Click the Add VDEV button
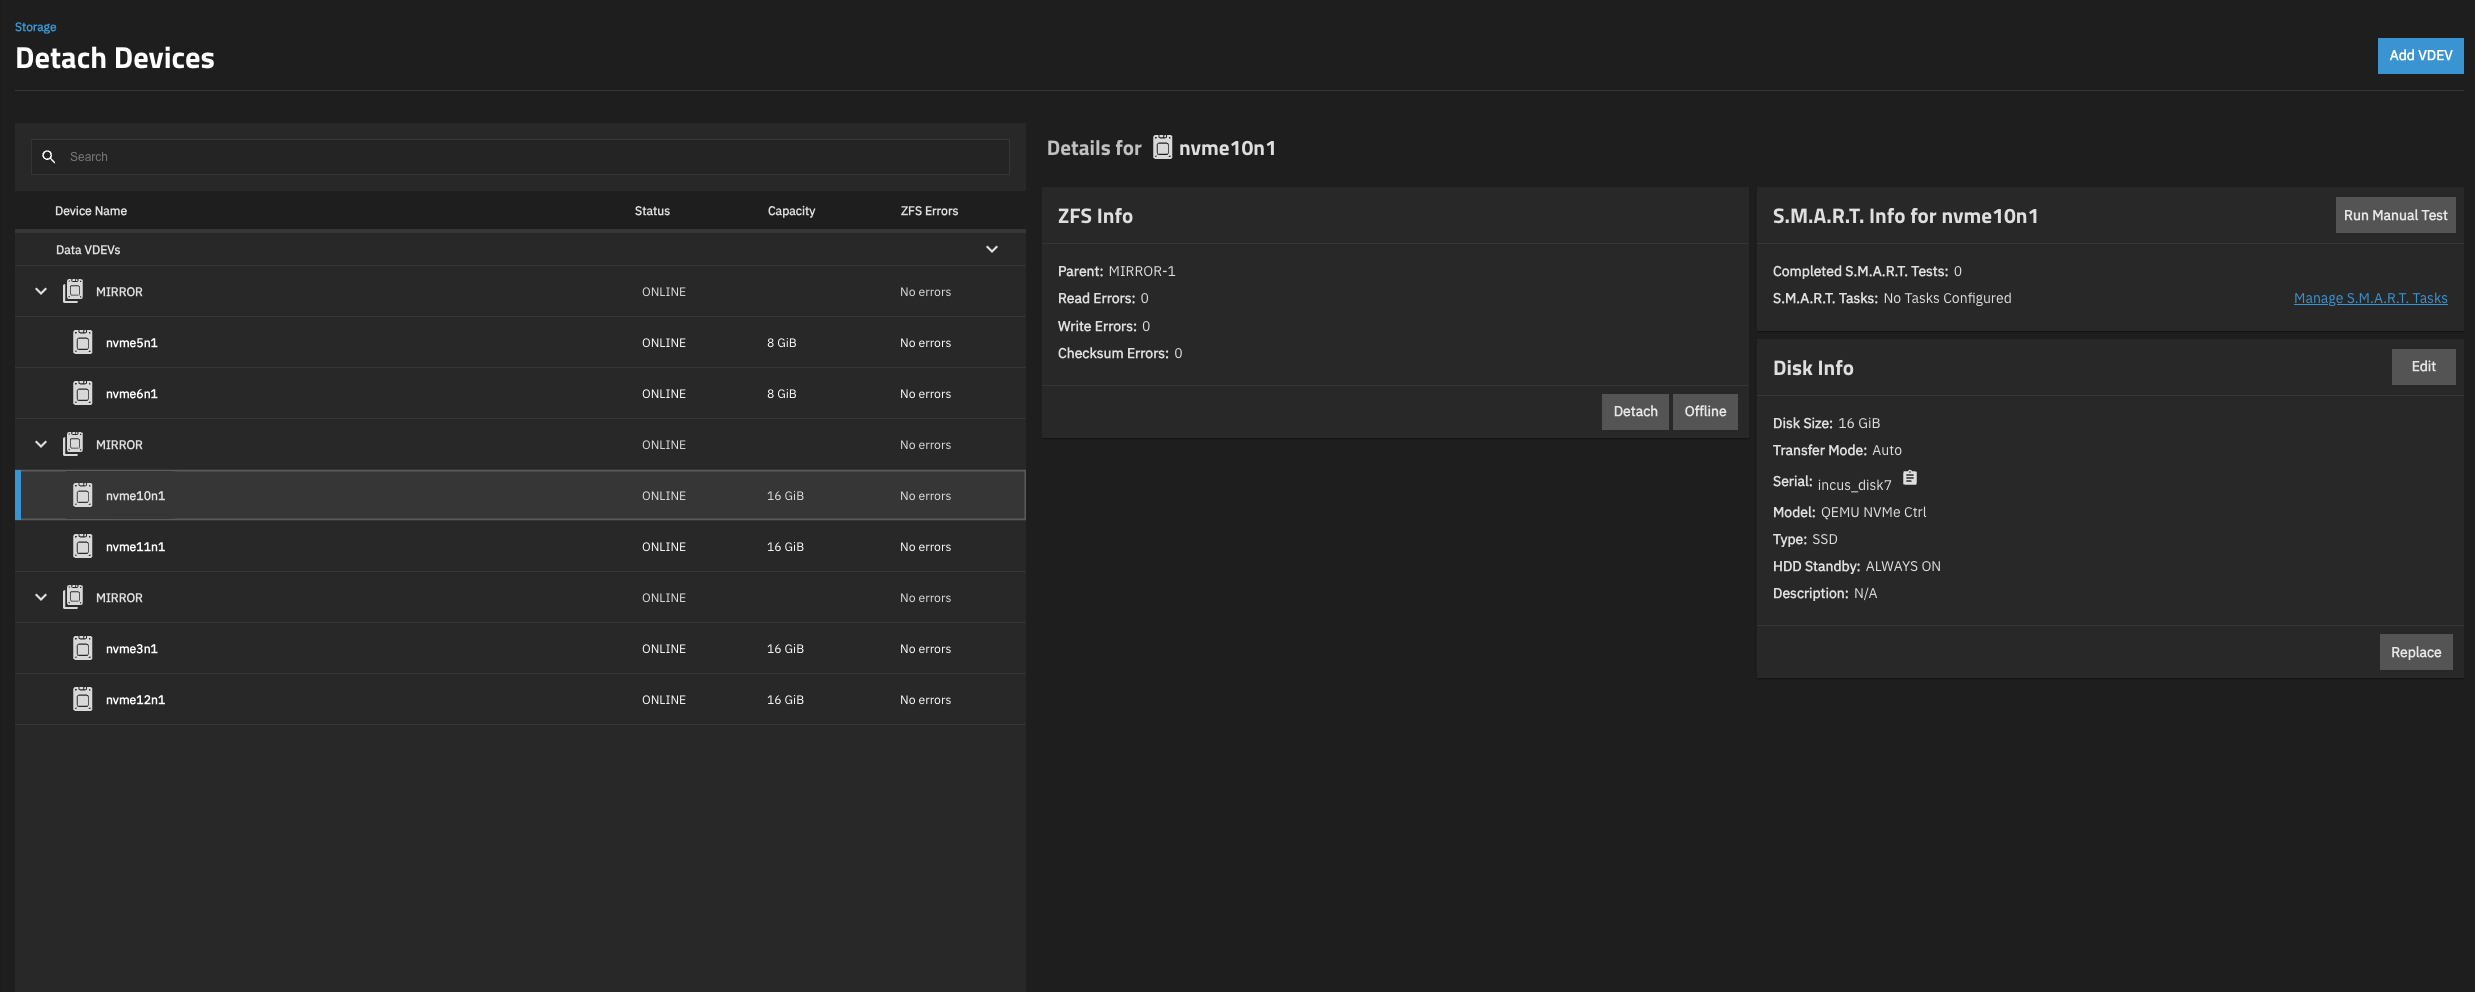Screen dimensions: 2475x992 (x=2420, y=56)
